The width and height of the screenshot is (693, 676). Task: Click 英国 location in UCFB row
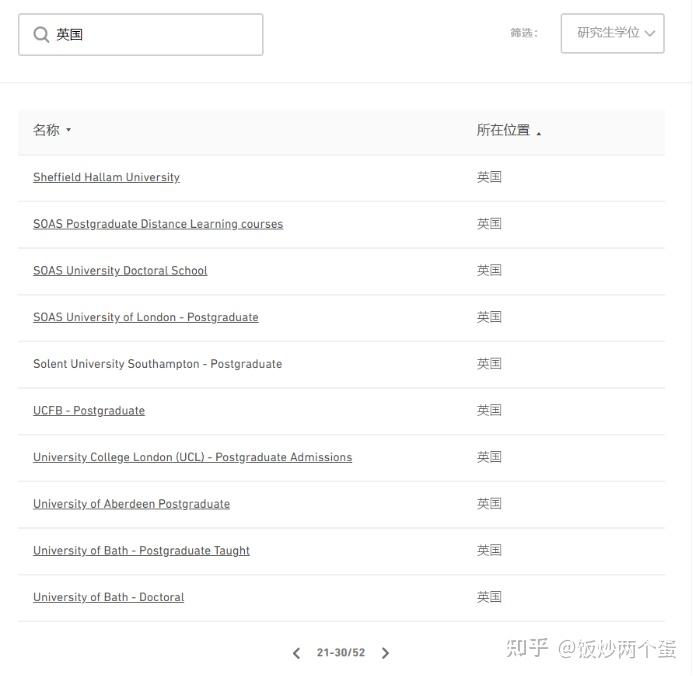489,410
